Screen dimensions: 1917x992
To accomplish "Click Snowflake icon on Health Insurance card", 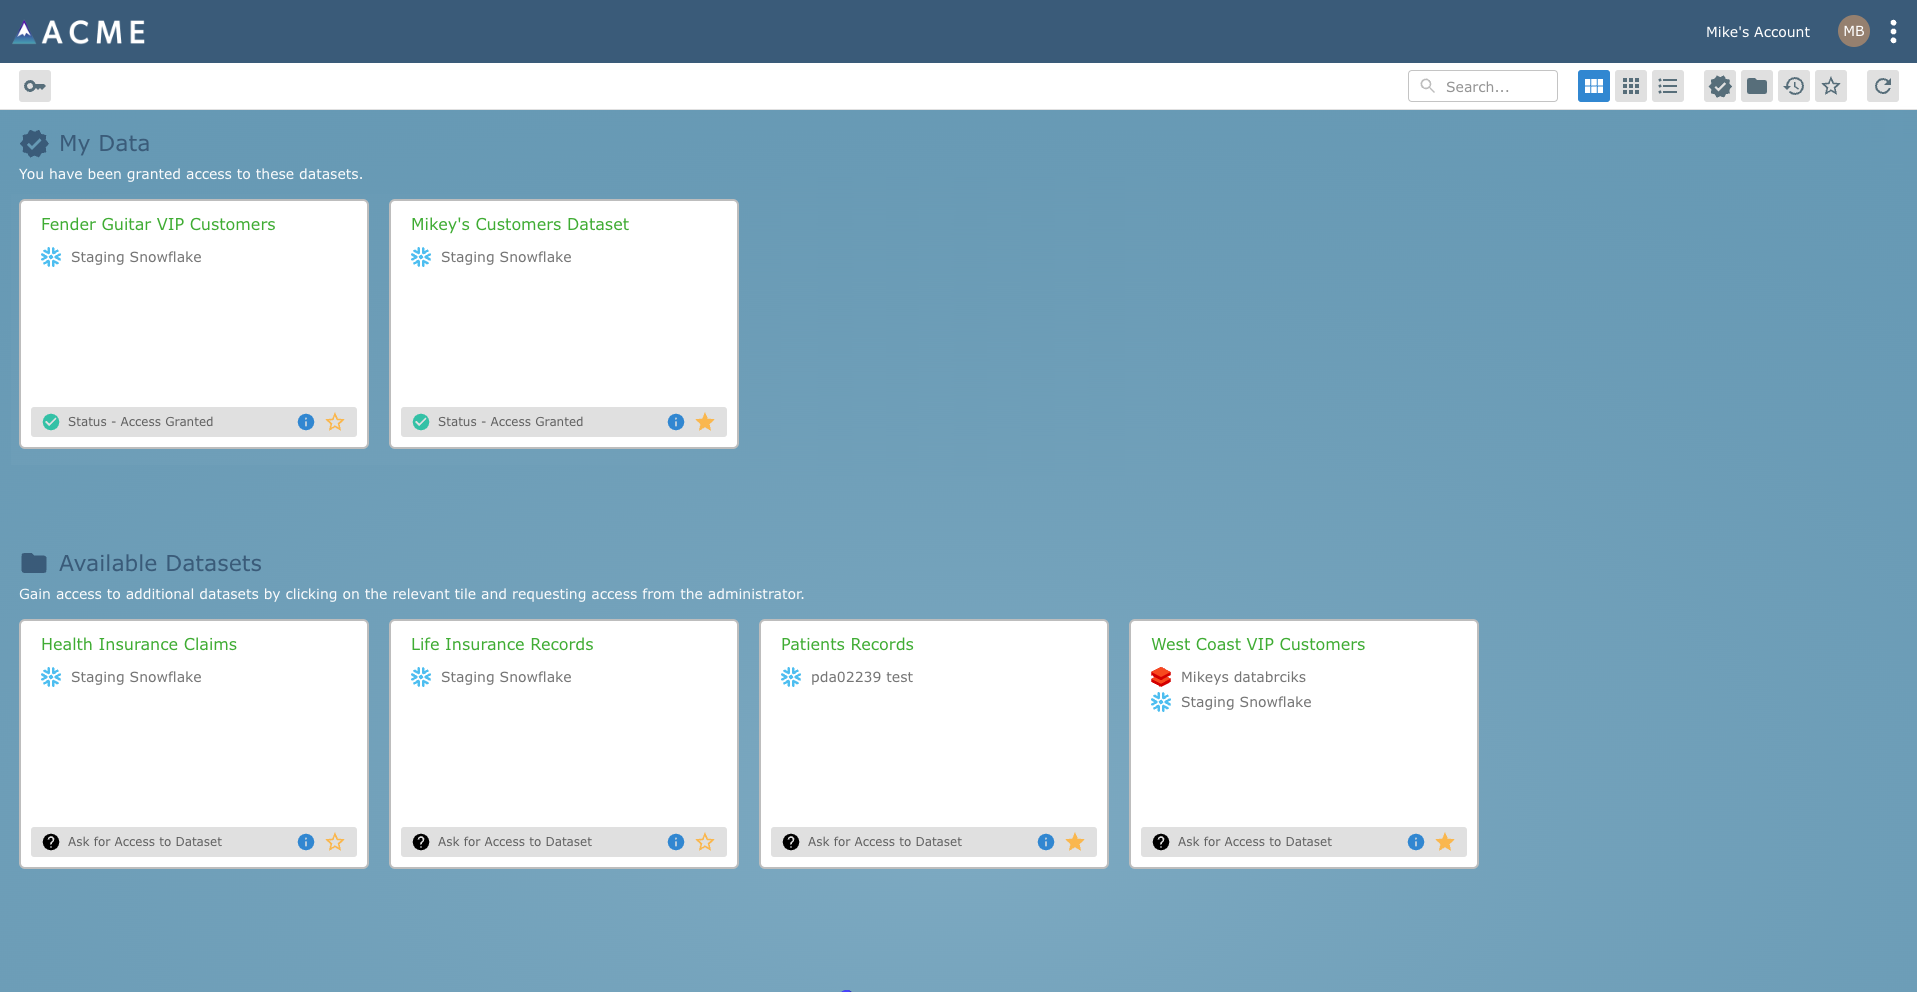I will [51, 677].
